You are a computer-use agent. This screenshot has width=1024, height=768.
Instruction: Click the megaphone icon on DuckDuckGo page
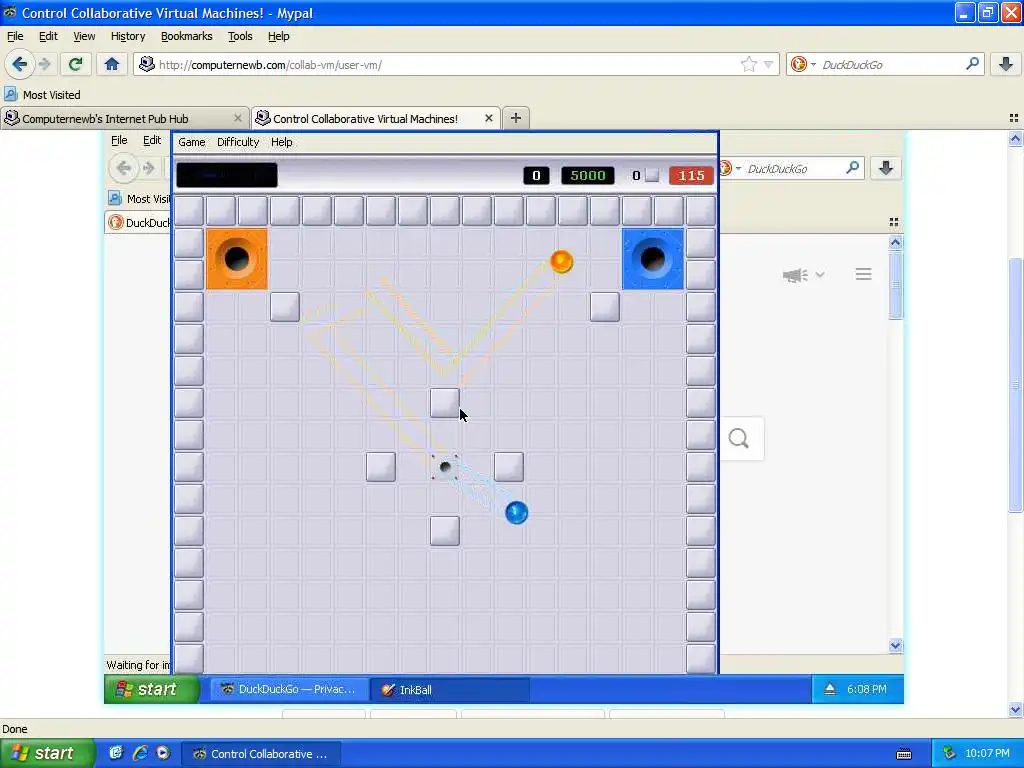click(x=795, y=275)
